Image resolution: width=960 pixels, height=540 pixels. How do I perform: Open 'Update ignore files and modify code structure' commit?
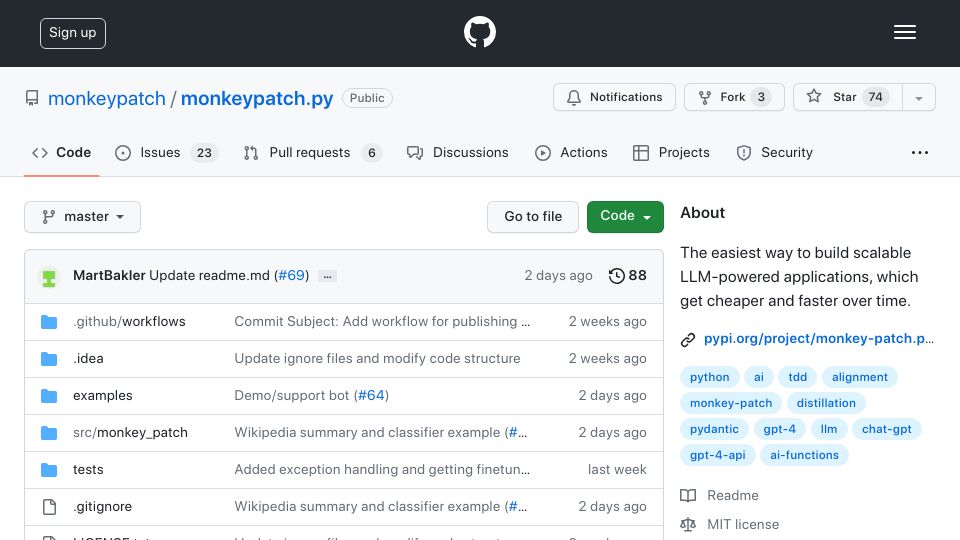pos(377,359)
